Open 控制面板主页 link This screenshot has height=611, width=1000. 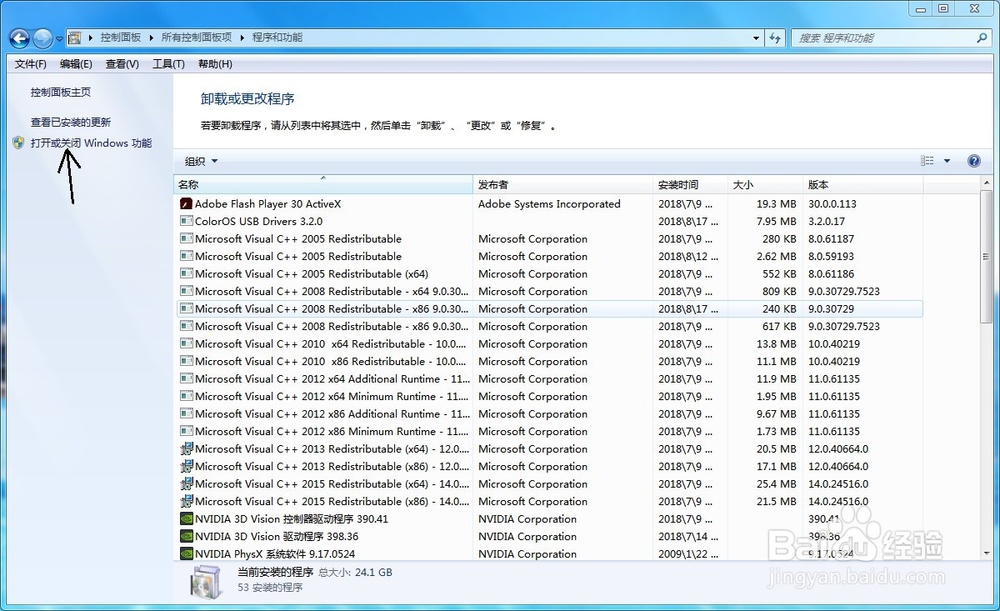tap(61, 92)
